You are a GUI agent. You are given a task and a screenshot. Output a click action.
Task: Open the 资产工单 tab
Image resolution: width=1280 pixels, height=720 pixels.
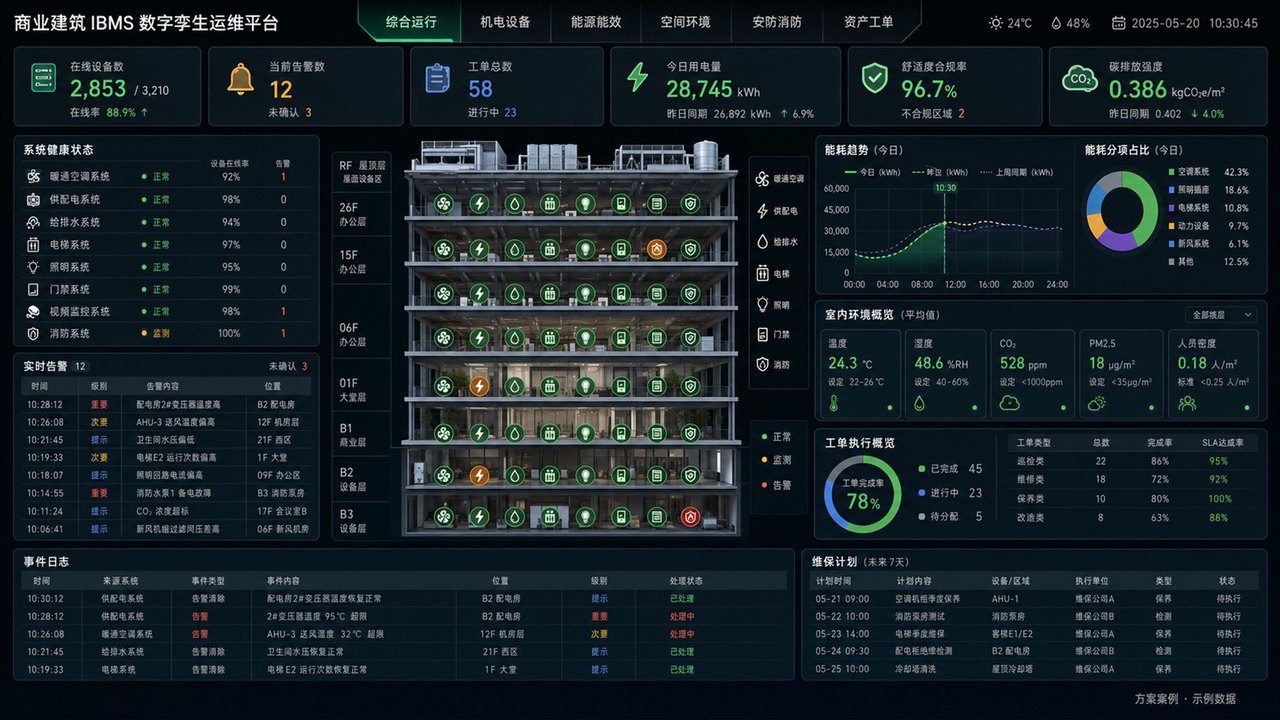(x=868, y=22)
